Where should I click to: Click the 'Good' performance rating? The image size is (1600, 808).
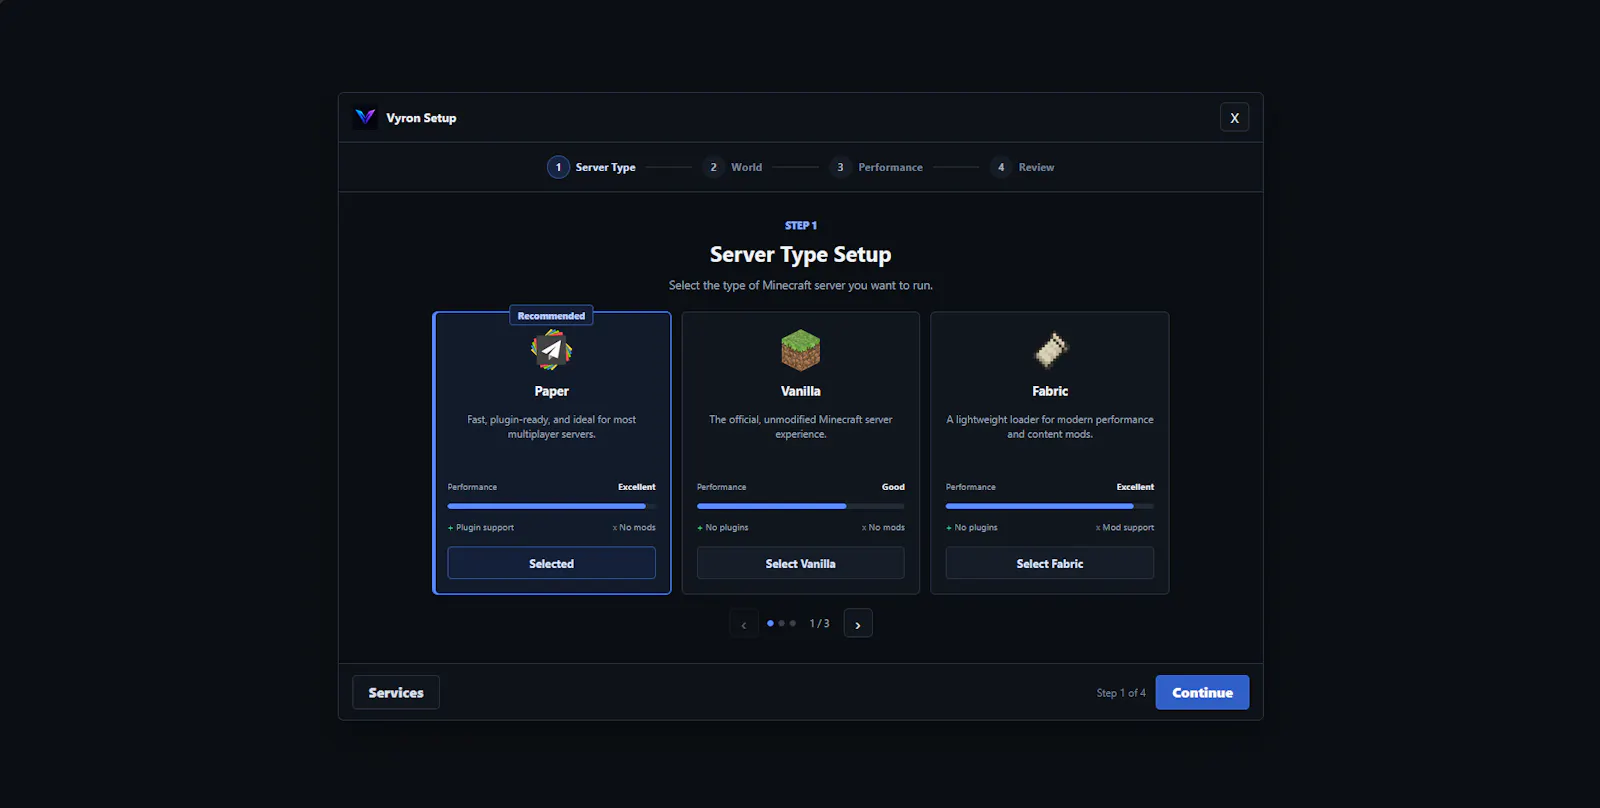tap(893, 487)
